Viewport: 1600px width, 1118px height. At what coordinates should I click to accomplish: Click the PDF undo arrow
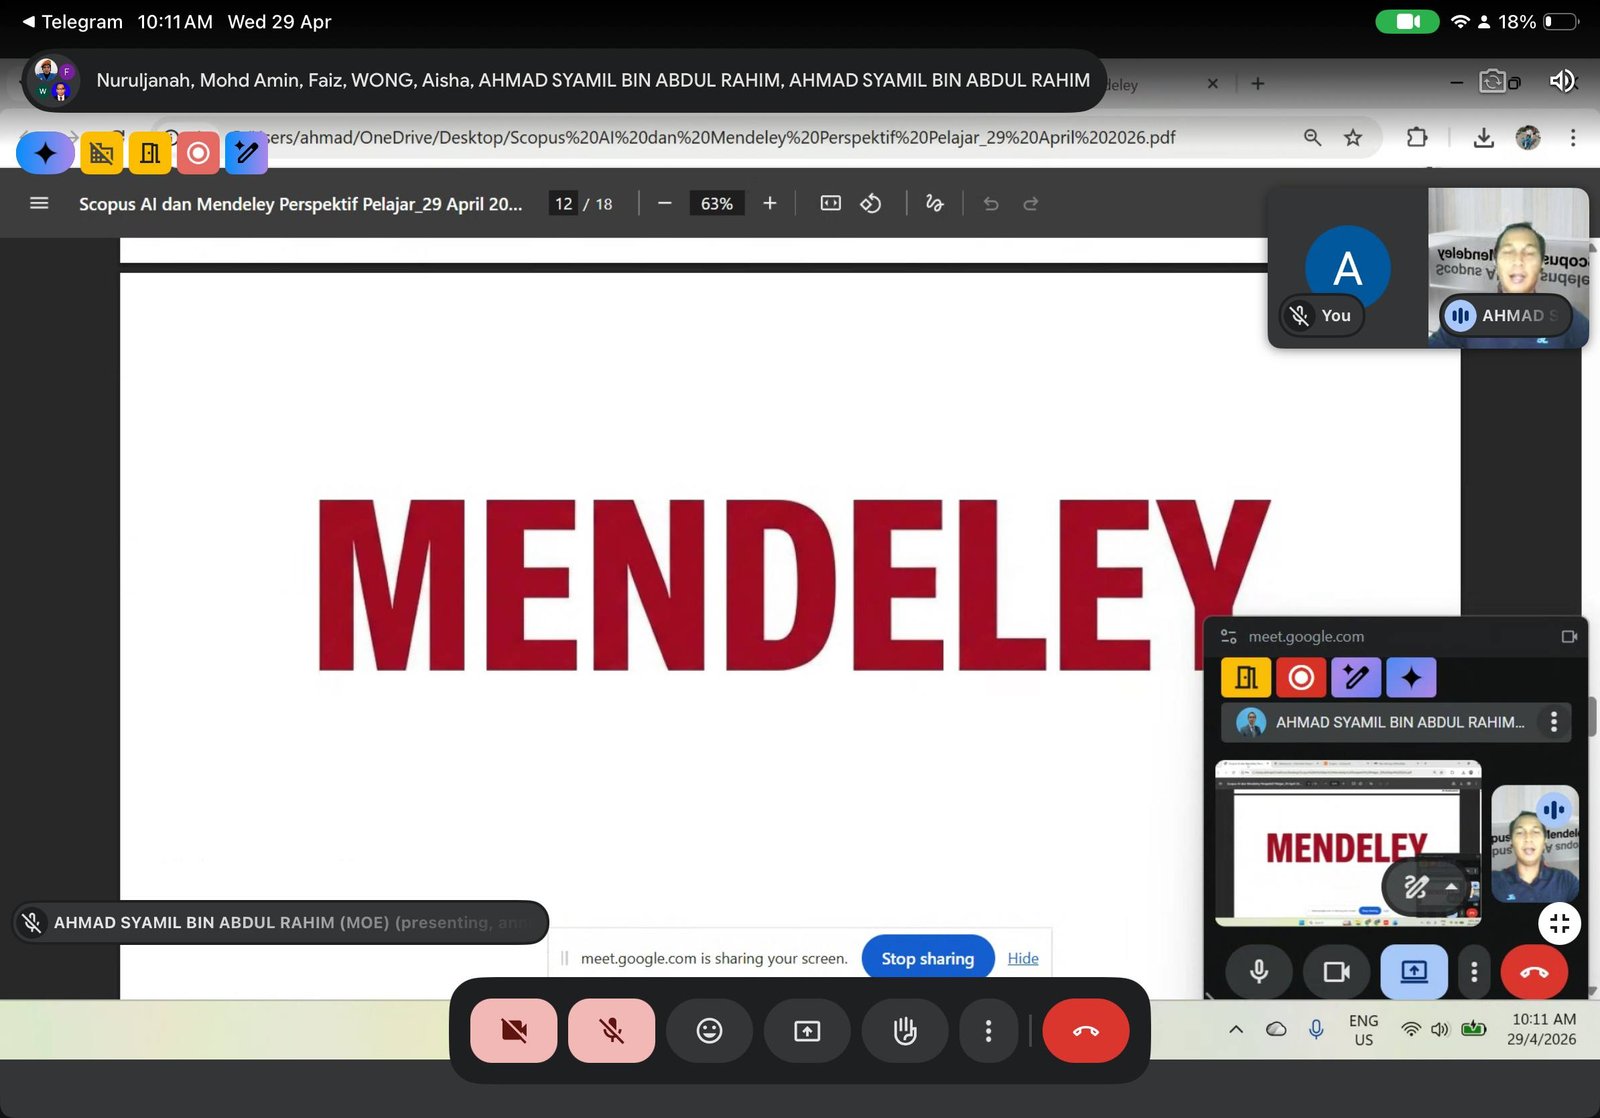[991, 204]
